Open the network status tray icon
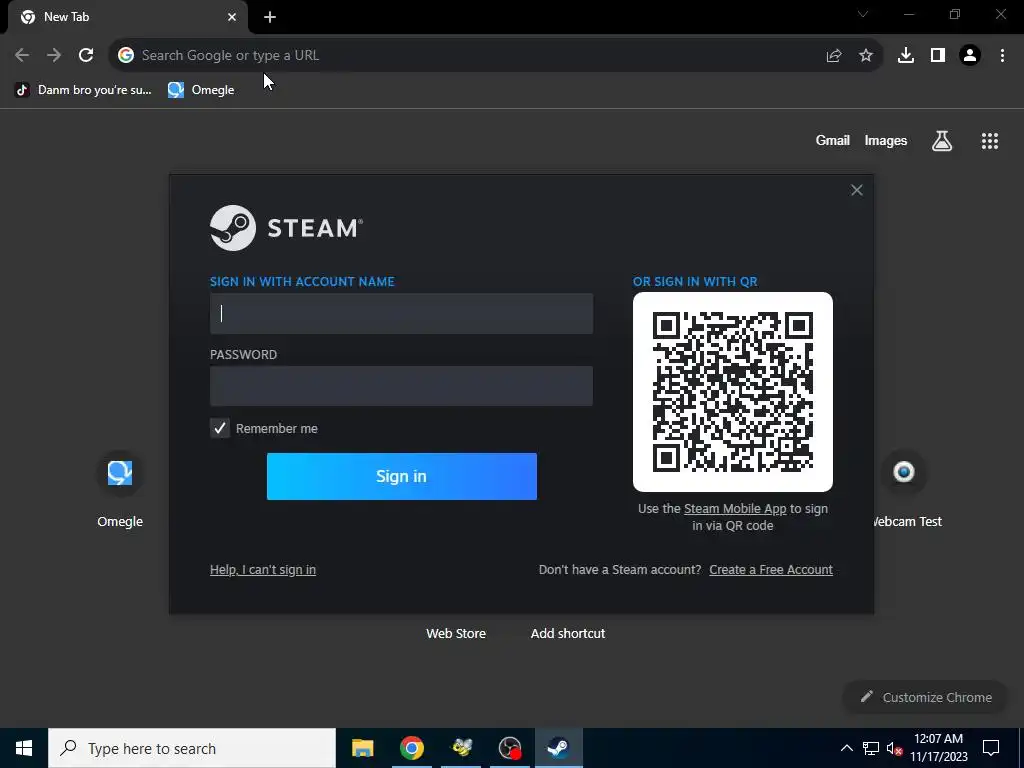 coord(871,748)
